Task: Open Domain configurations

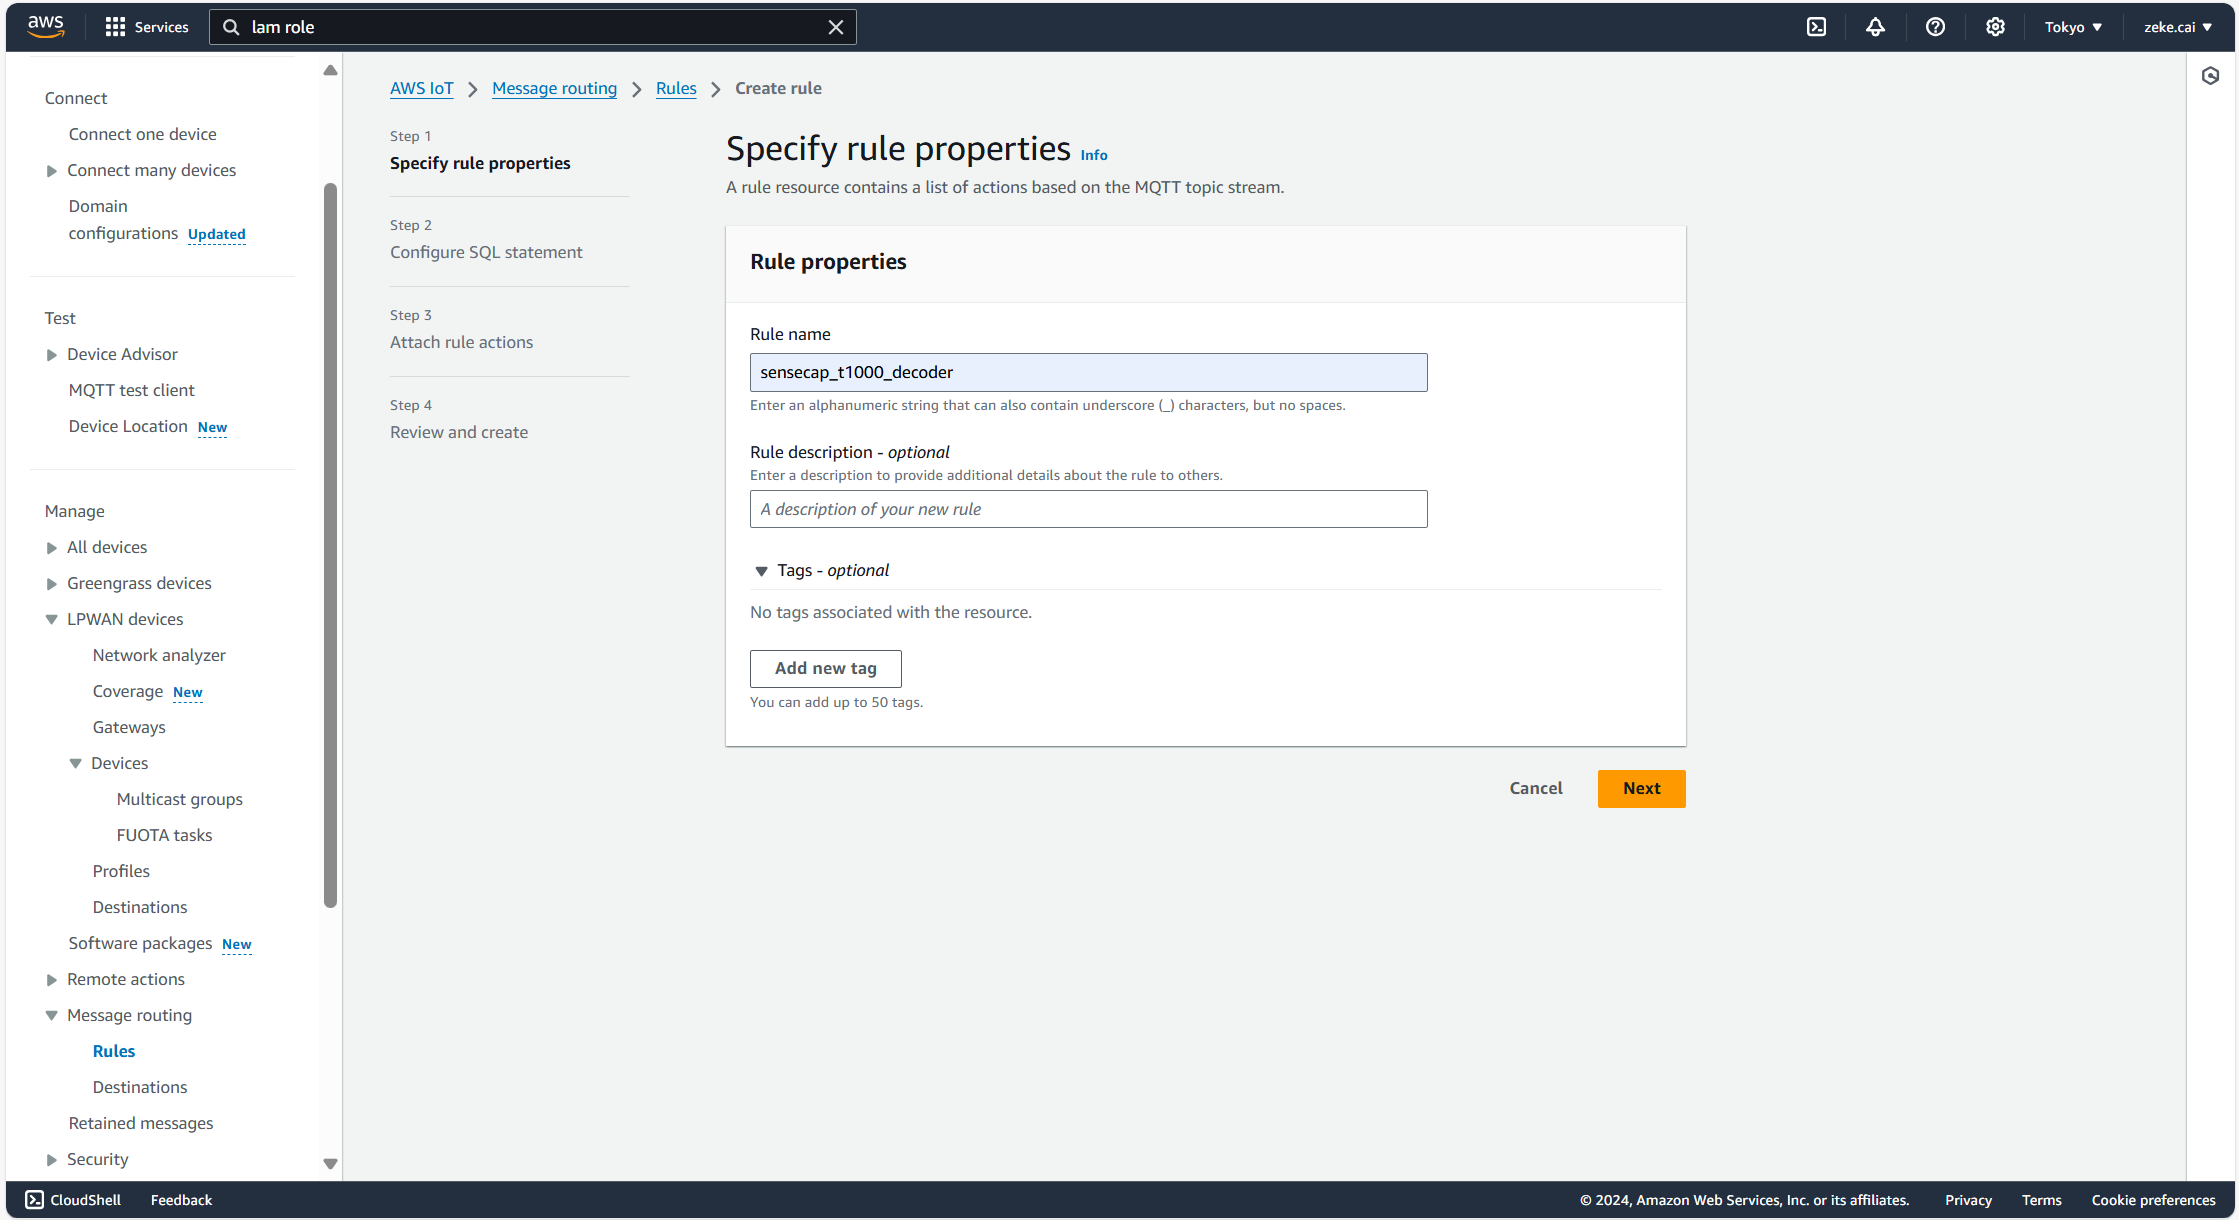Action: click(123, 220)
